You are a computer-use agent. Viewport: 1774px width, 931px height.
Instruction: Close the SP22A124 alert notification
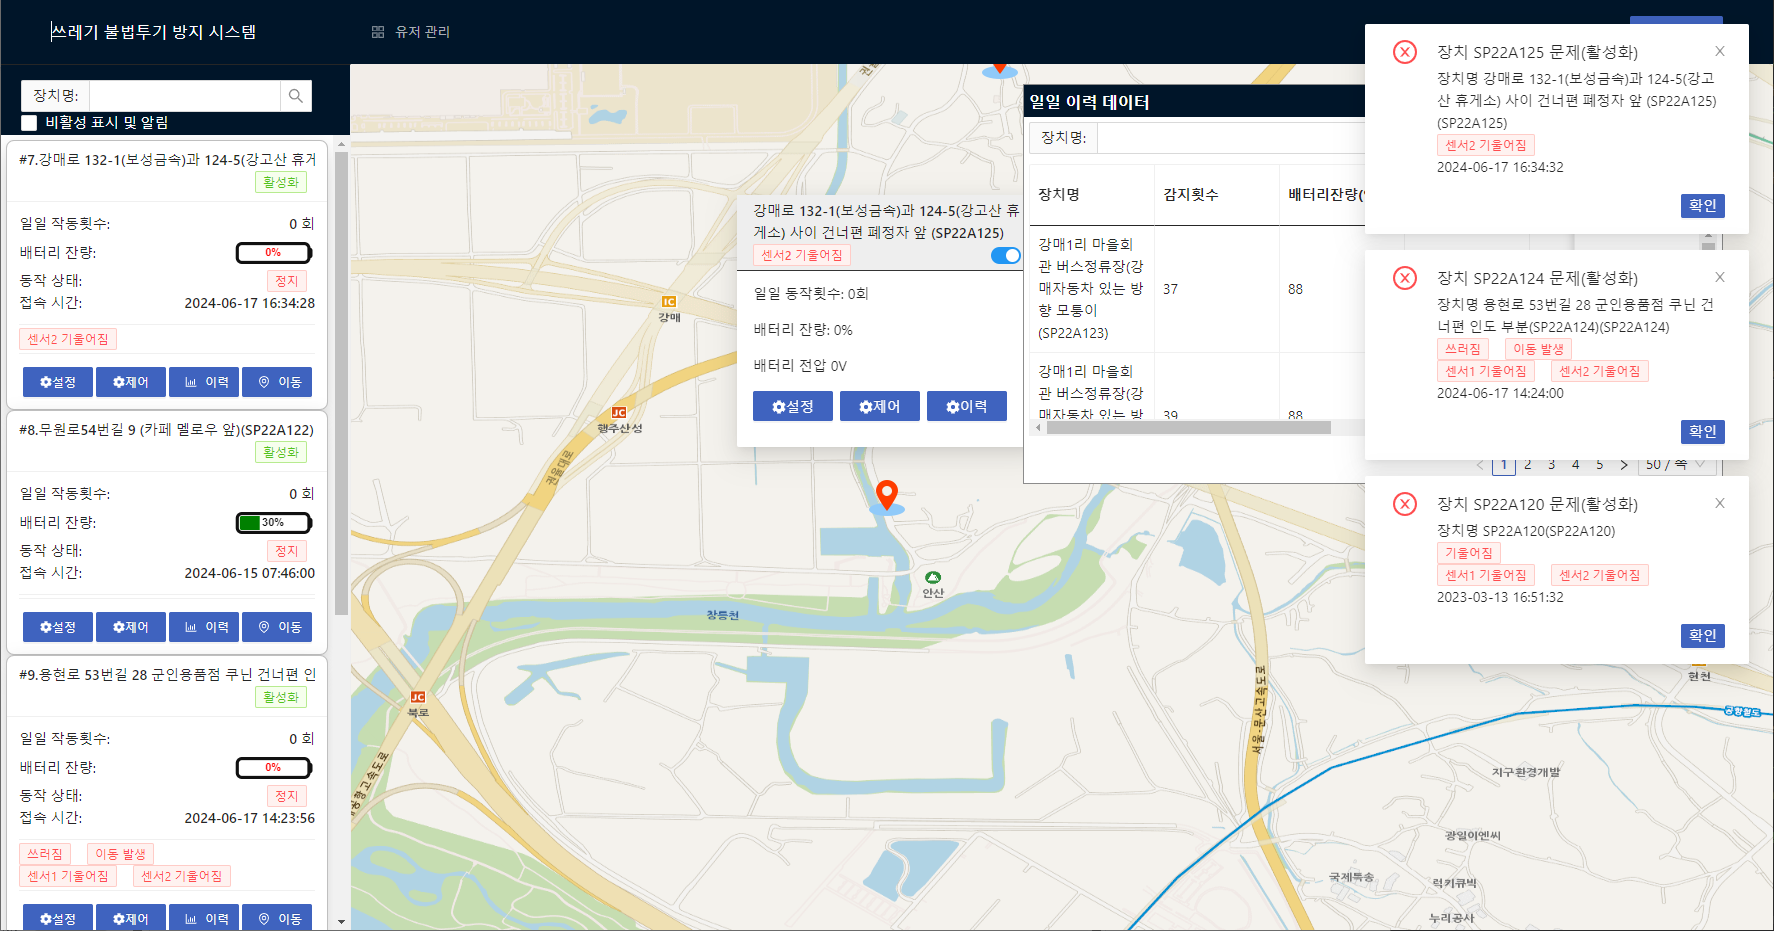[x=1720, y=277]
